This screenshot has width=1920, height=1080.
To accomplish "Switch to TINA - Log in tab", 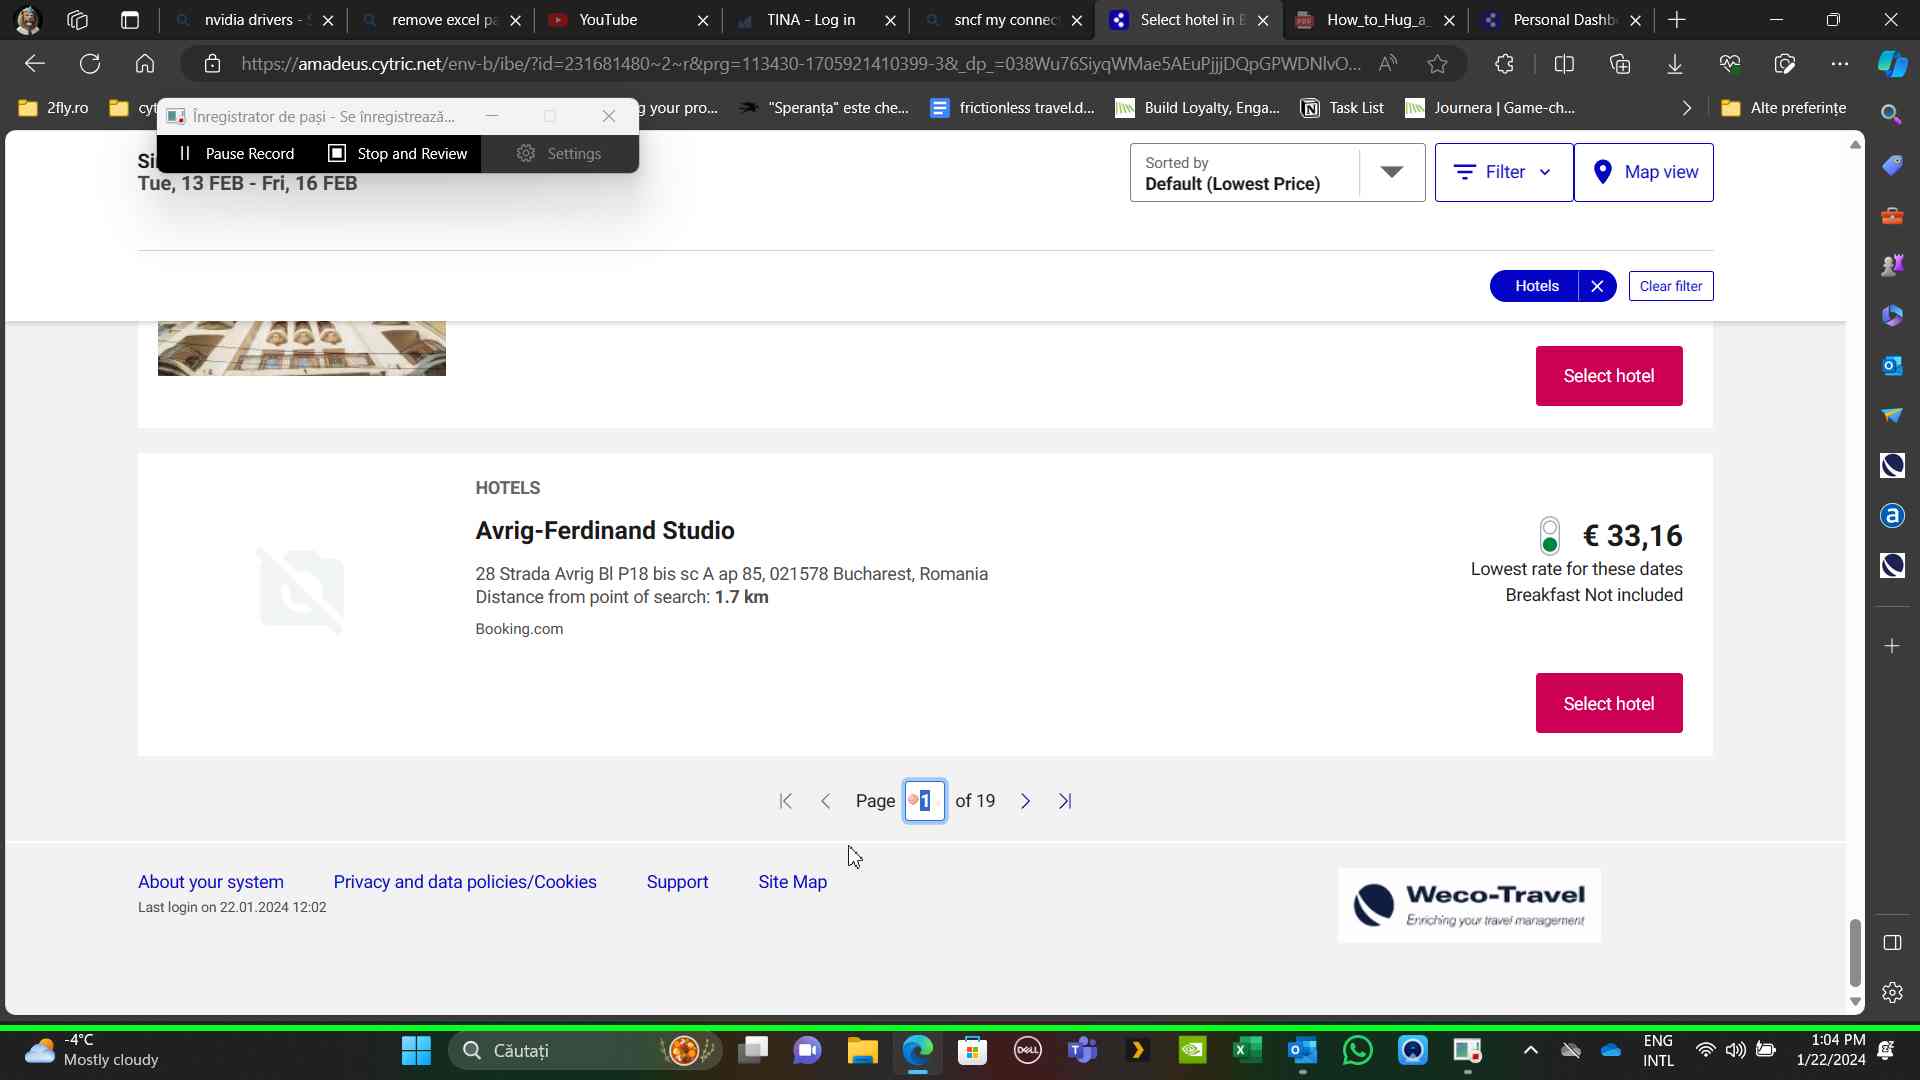I will [x=810, y=20].
